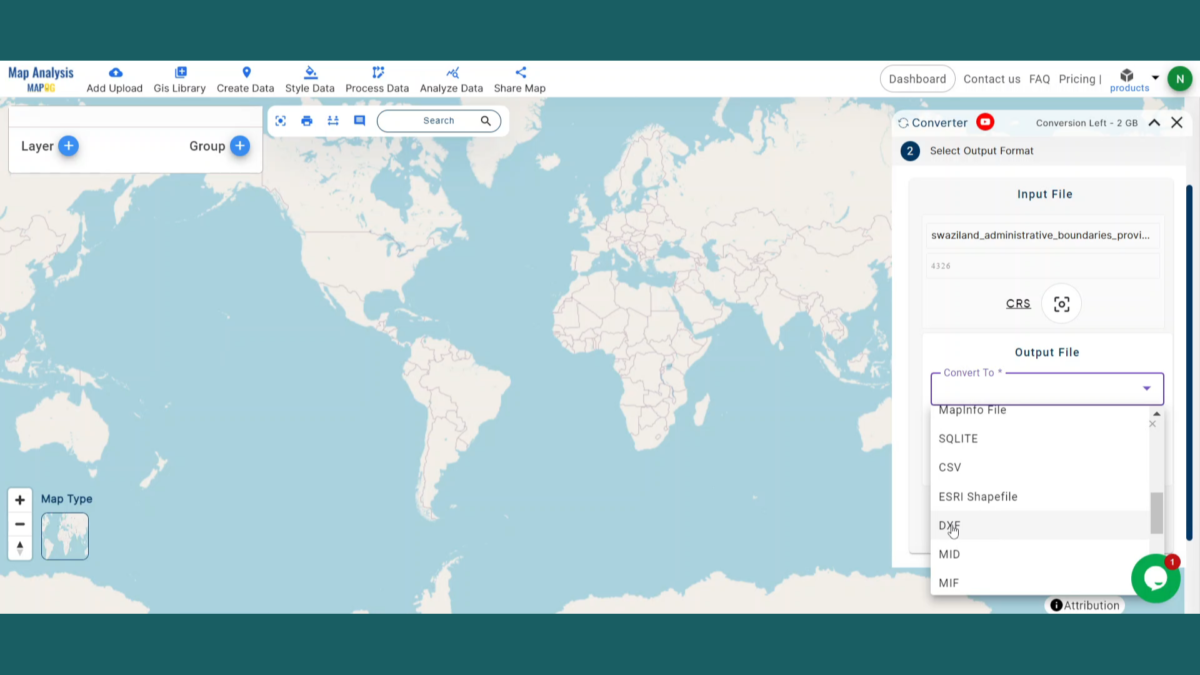The height and width of the screenshot is (675, 1200).
Task: Click the 4326 CRS value field
Action: pos(1041,266)
